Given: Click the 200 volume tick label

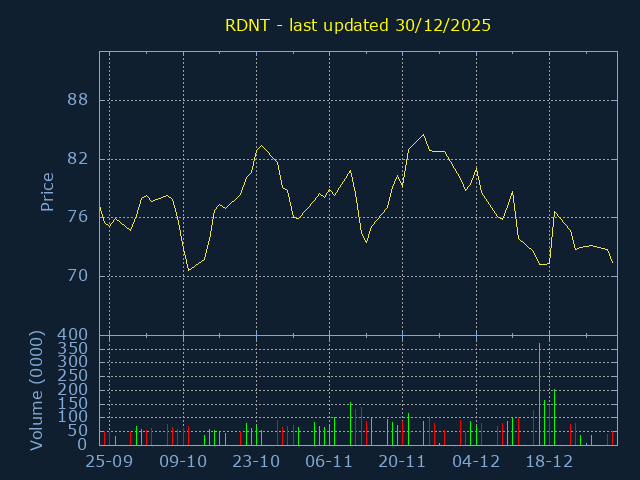Looking at the screenshot, I should [x=74, y=389].
